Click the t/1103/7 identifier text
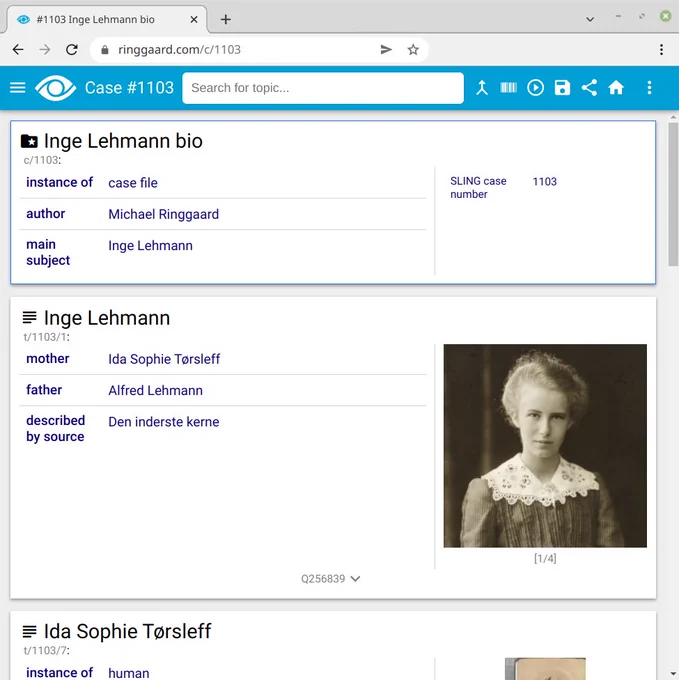679x680 pixels. (x=46, y=651)
